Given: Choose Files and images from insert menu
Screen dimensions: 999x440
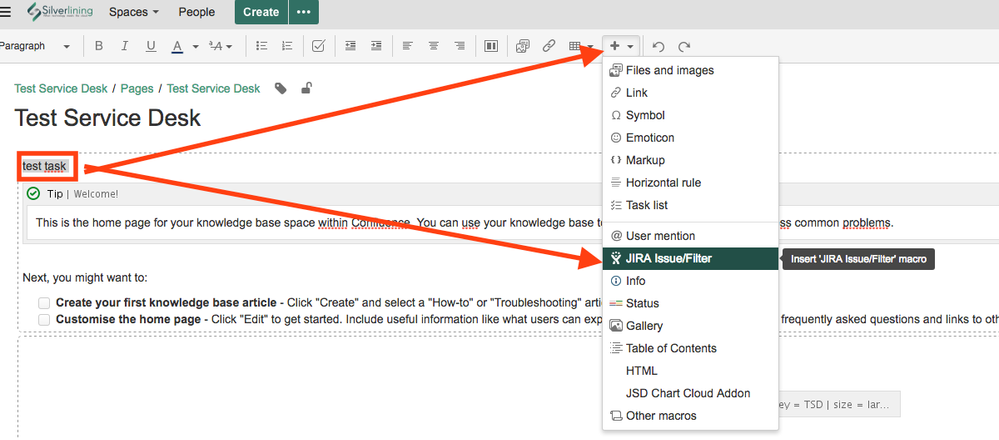Looking at the screenshot, I should point(690,70).
